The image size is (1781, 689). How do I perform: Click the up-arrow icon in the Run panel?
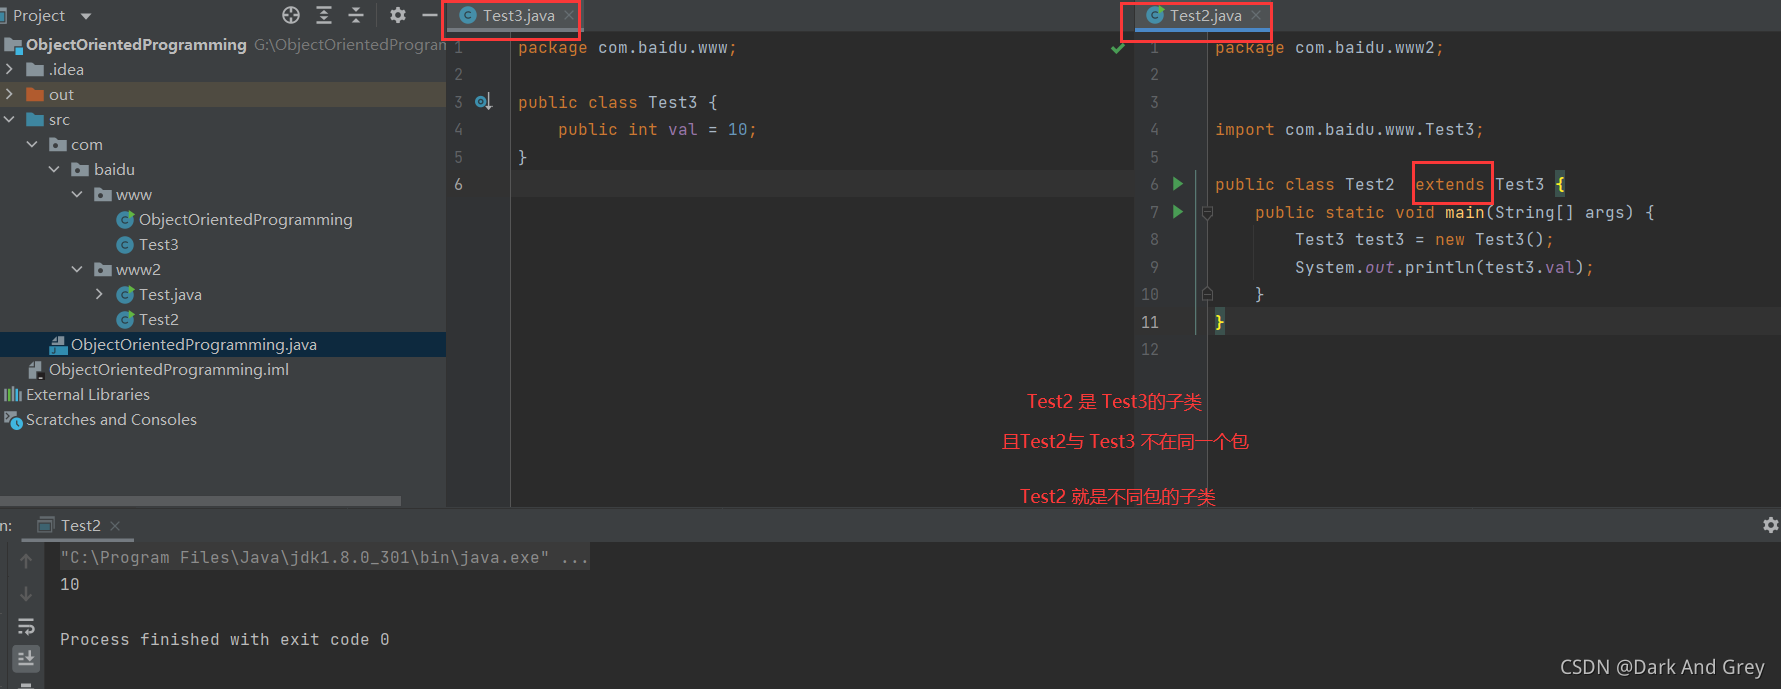click(x=26, y=561)
